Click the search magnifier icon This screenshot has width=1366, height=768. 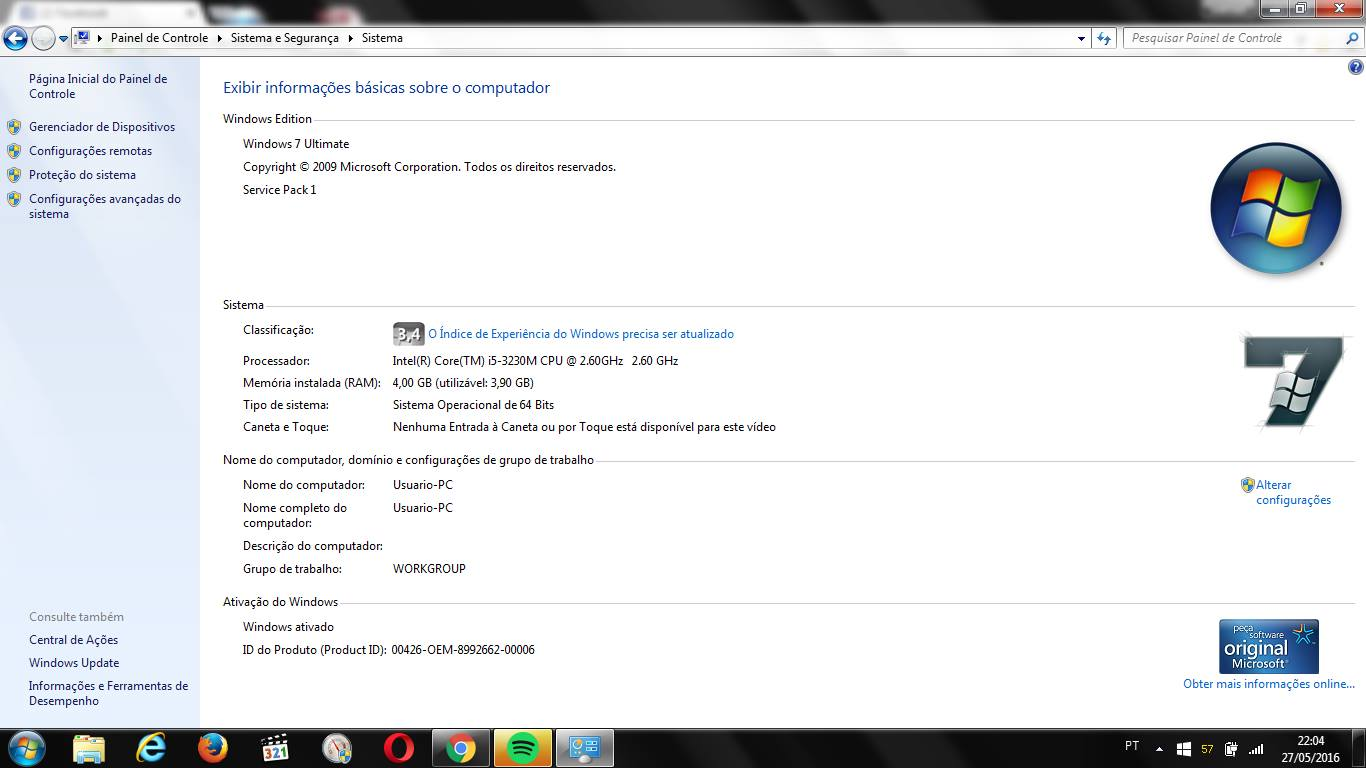pyautogui.click(x=1352, y=38)
